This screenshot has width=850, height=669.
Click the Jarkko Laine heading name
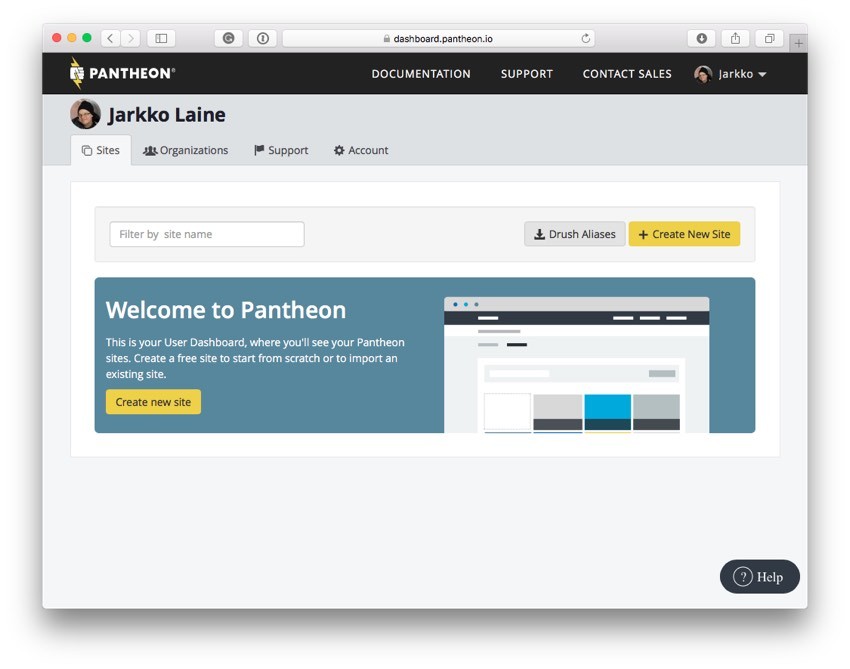pyautogui.click(x=166, y=115)
